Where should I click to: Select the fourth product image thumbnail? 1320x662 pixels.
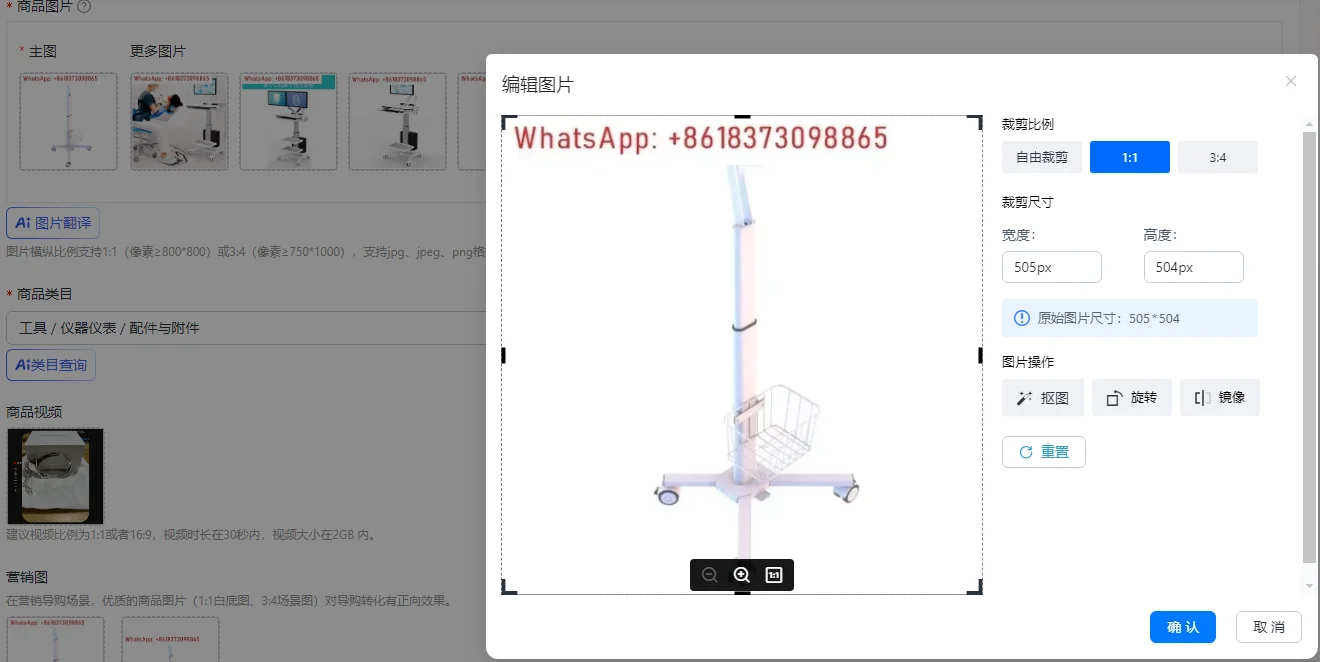(x=398, y=121)
